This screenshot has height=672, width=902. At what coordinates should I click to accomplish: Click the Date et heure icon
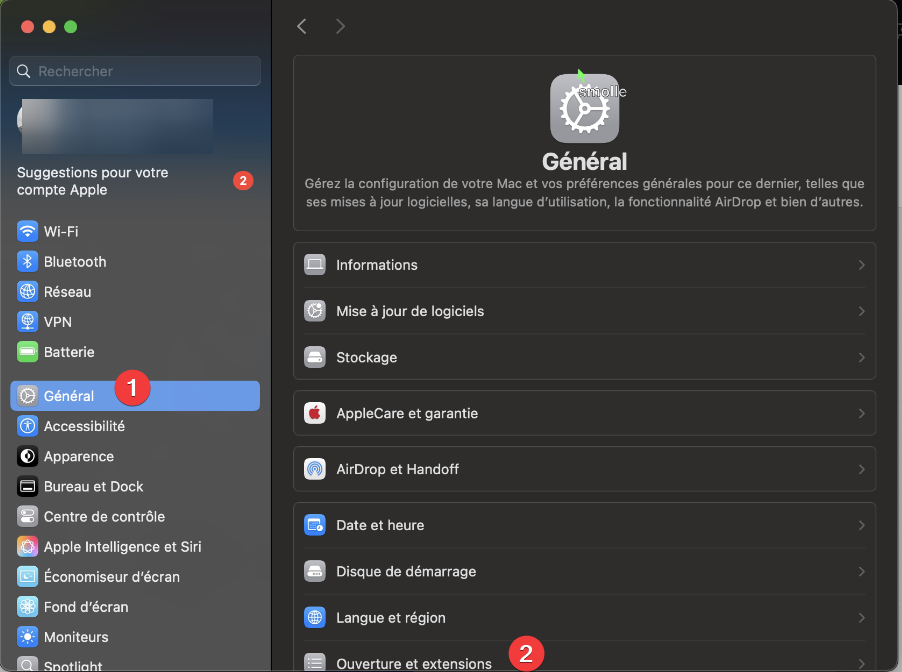point(315,525)
